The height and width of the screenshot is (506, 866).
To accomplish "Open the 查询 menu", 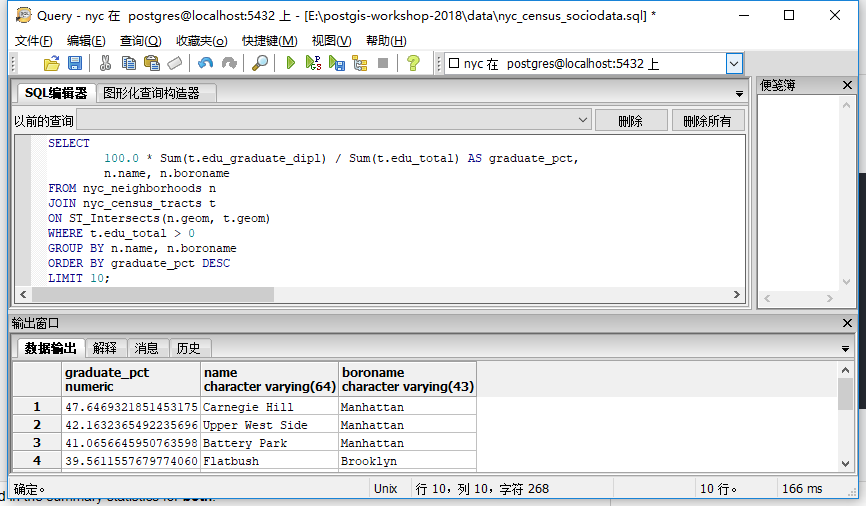I will pos(140,41).
